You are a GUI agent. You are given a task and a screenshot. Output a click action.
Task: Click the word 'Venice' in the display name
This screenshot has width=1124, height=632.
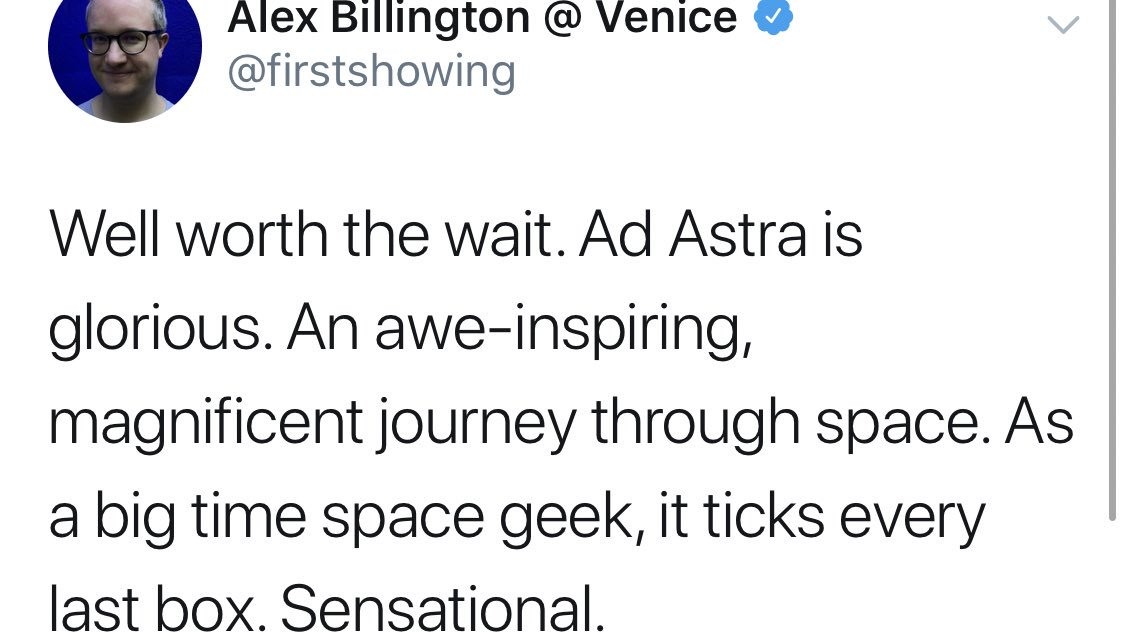coord(667,16)
